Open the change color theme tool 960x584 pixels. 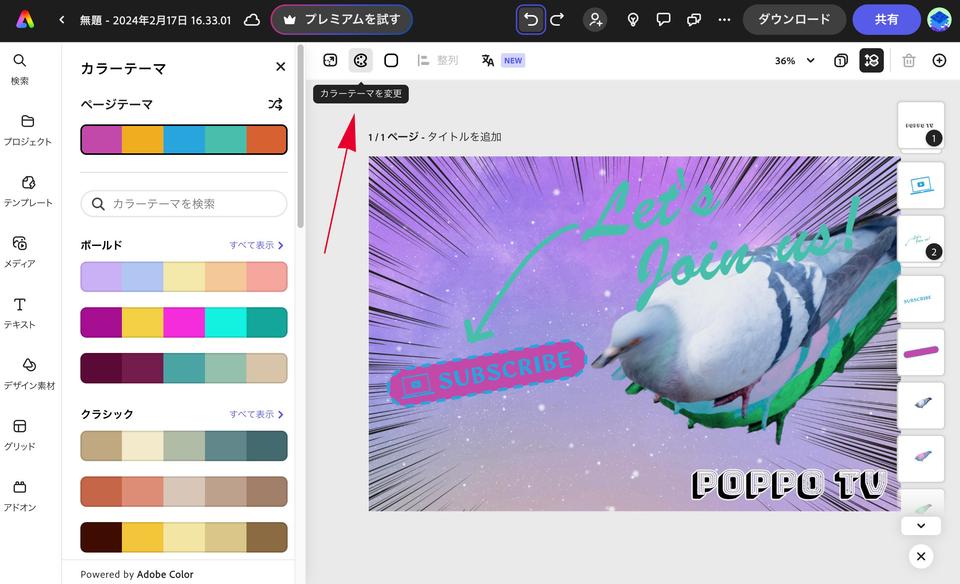pos(360,60)
